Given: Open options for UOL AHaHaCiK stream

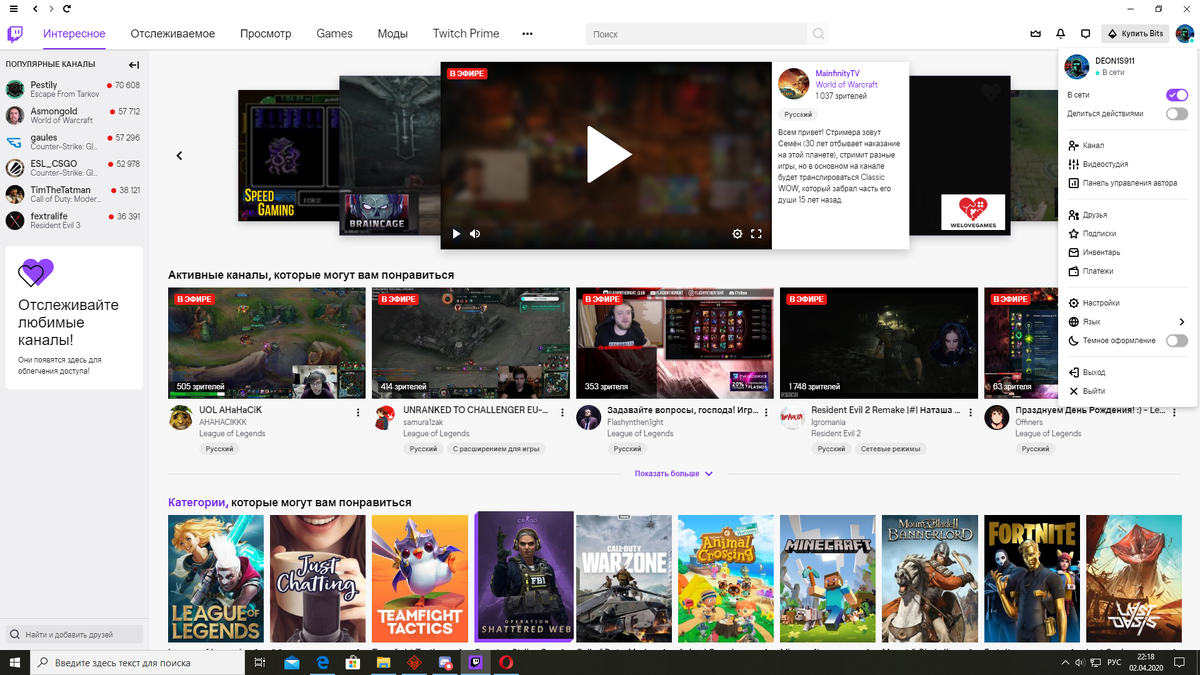Looking at the screenshot, I should [358, 412].
